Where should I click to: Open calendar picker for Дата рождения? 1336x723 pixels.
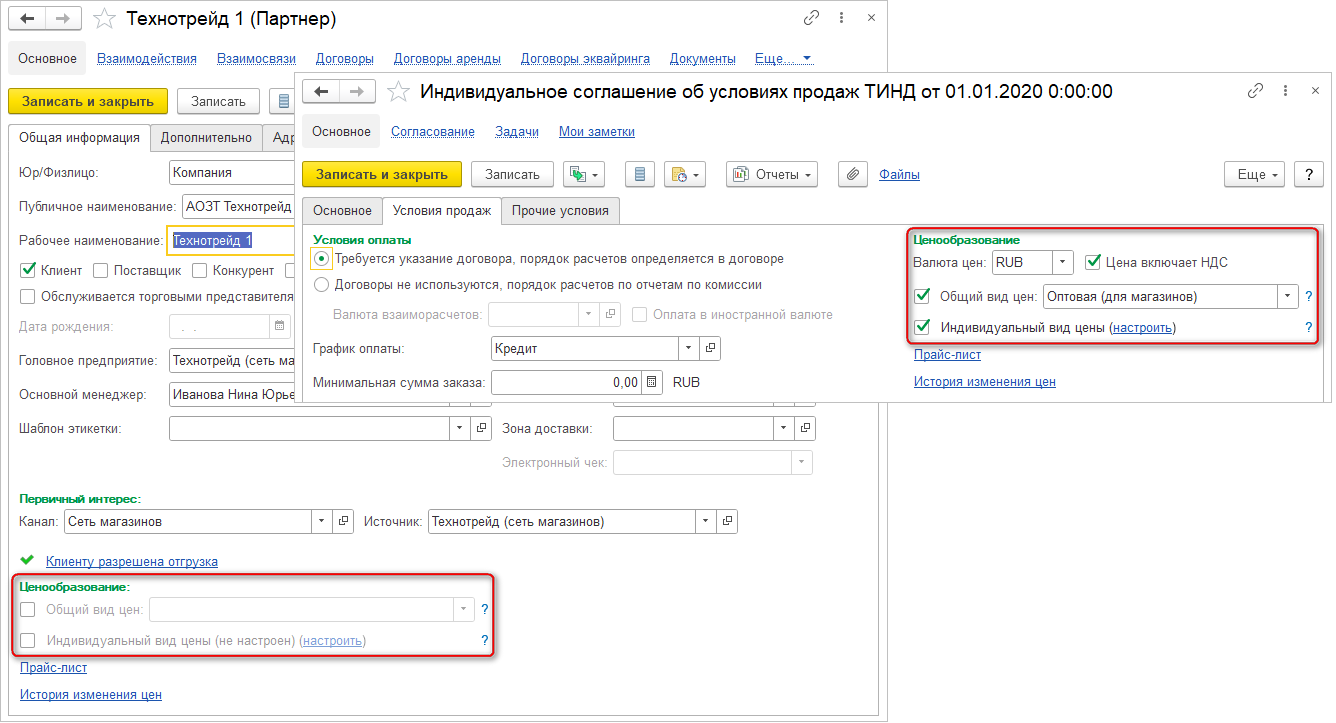(279, 327)
